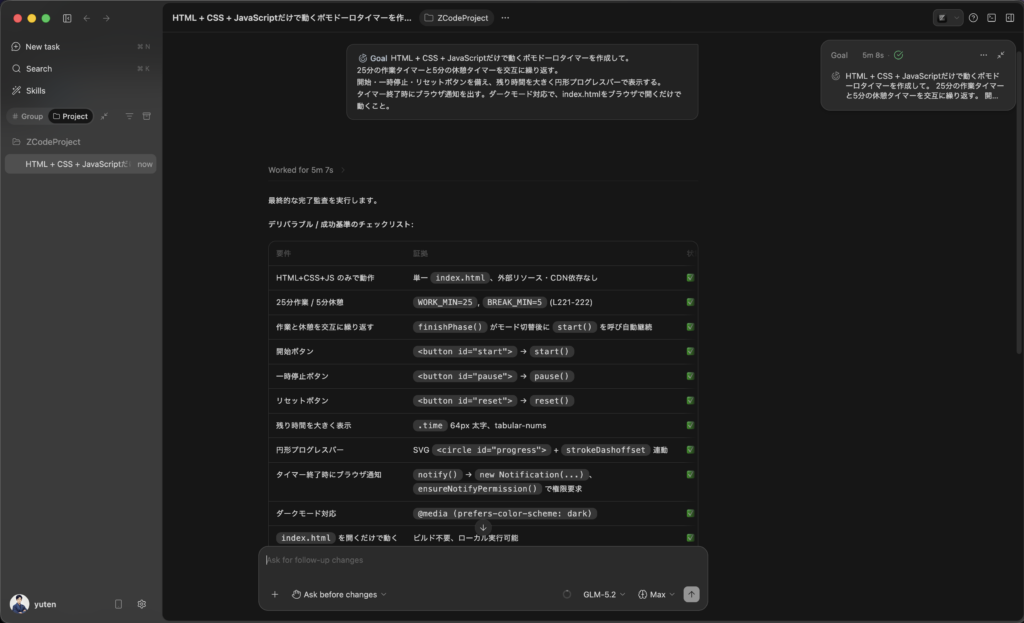Click green check in タイマー終了時にブラウザ通知 row

pyautogui.click(x=690, y=475)
